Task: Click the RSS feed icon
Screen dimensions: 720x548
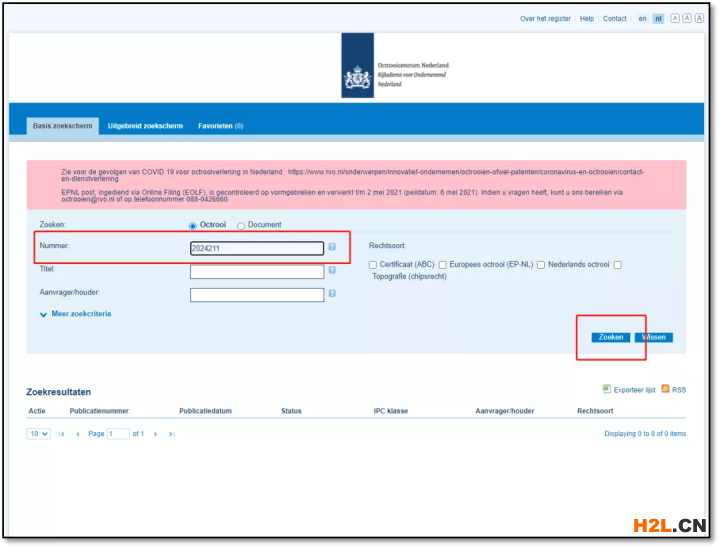Action: pos(666,389)
